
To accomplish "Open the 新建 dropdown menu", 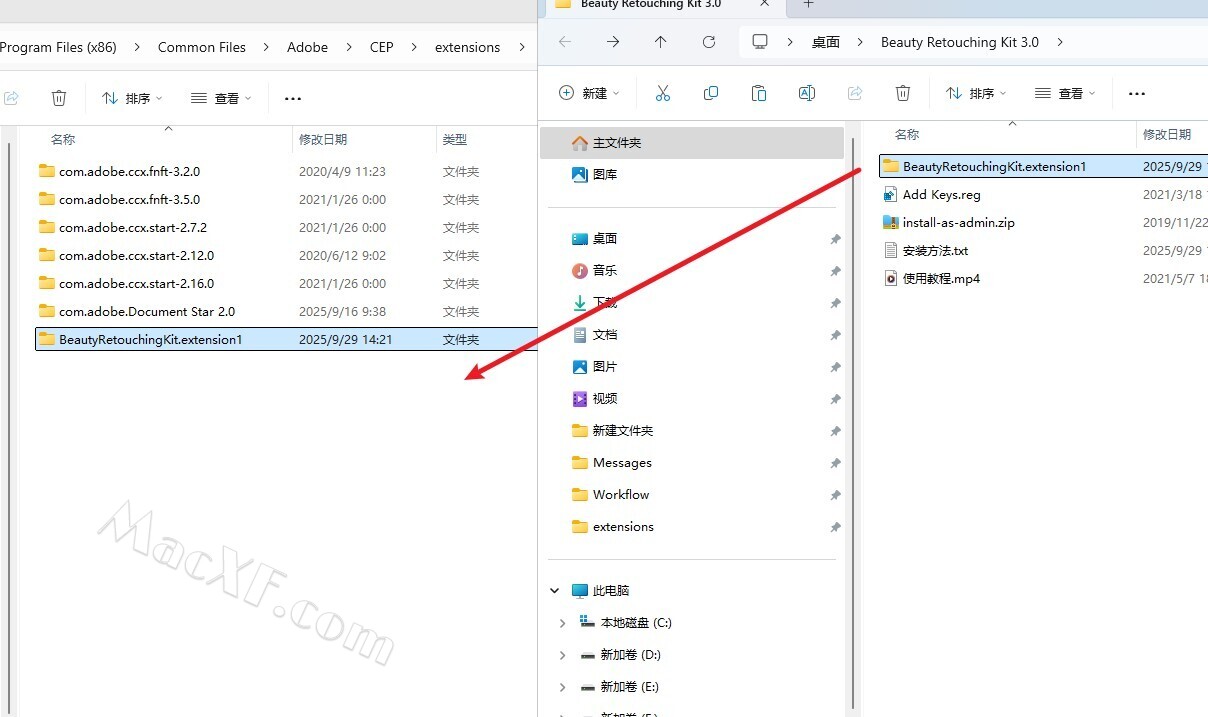I will point(589,93).
